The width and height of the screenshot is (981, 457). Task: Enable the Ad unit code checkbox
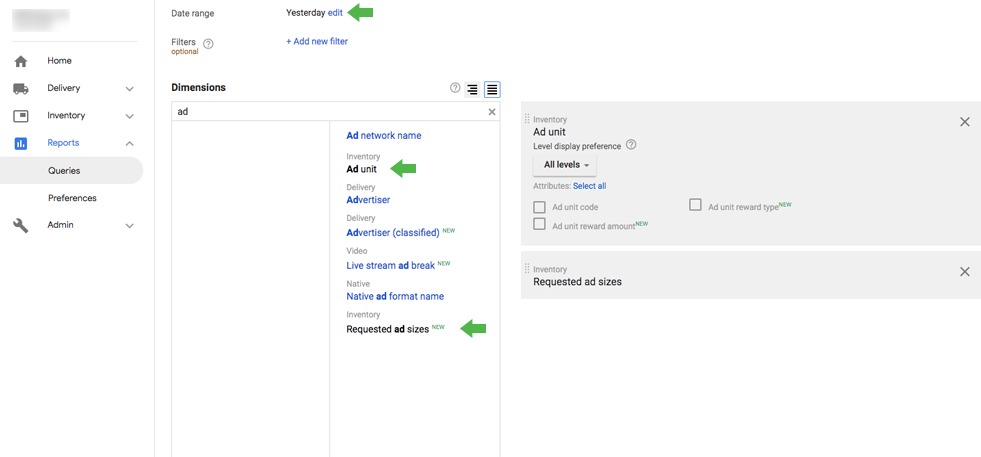(x=540, y=207)
